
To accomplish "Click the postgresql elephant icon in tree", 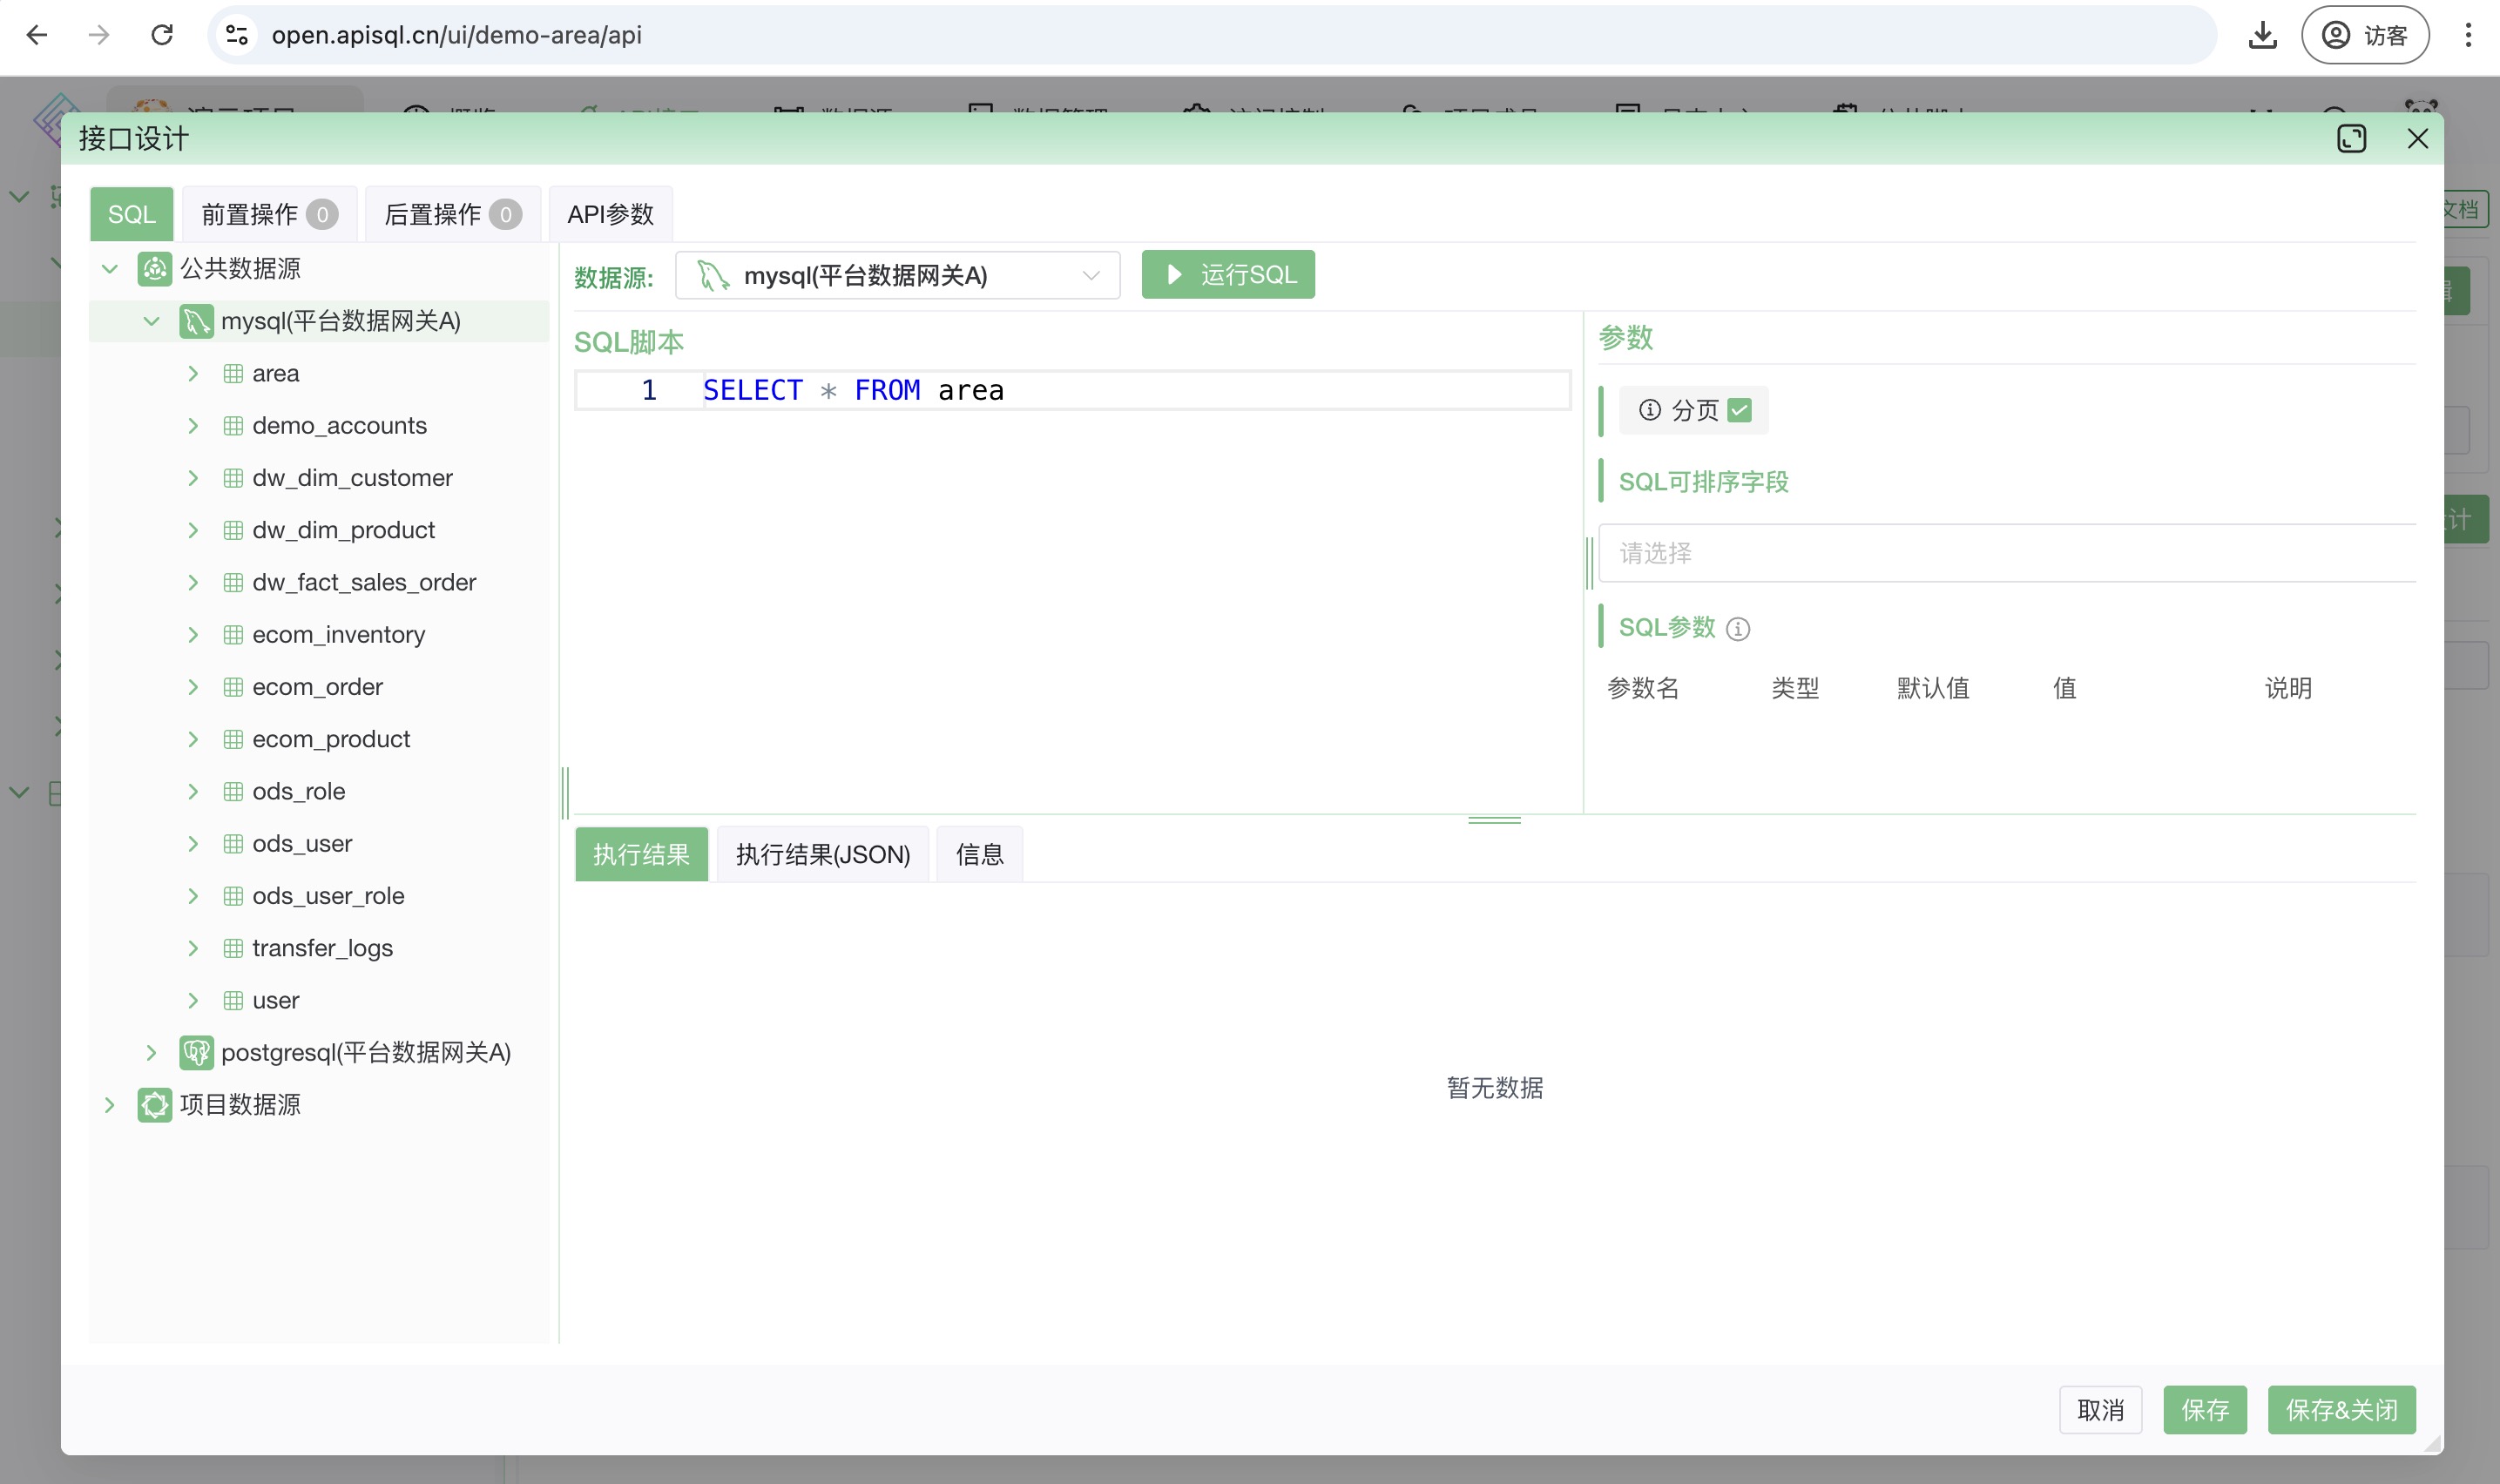I will pyautogui.click(x=195, y=1052).
